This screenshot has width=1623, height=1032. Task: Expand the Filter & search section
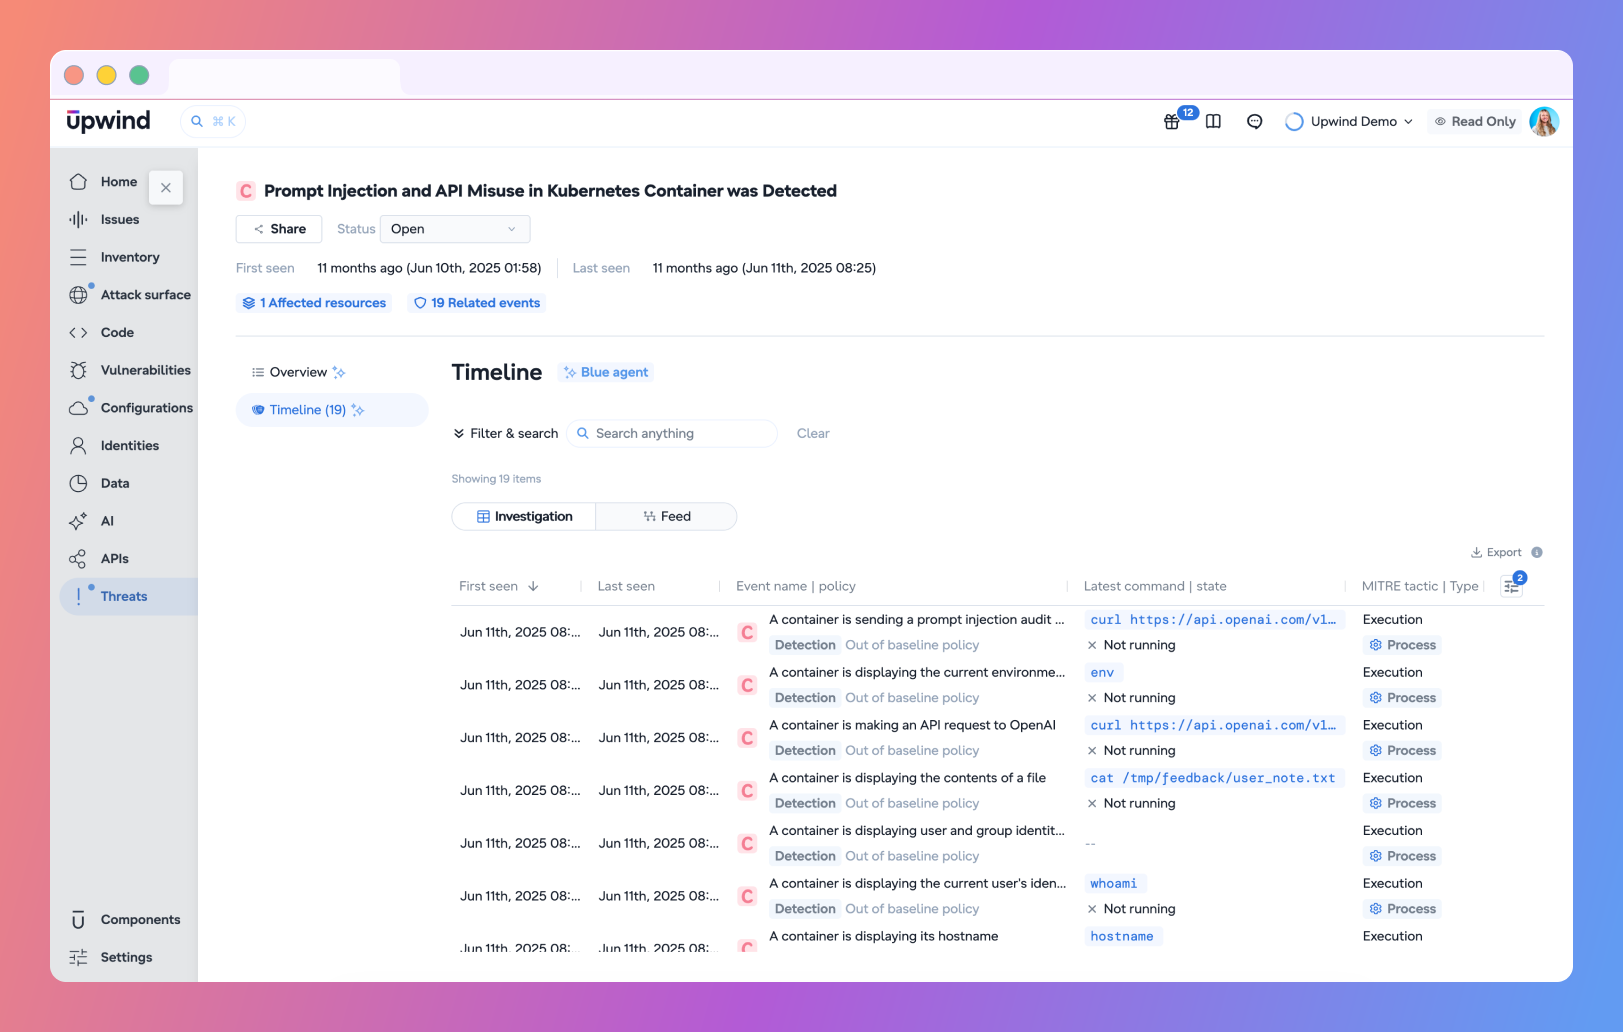(506, 433)
